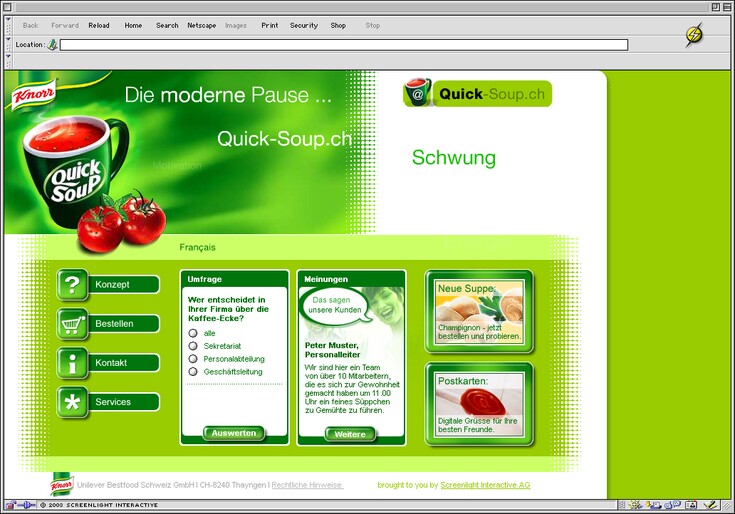Click the Print toolbar button
Viewport: 735px width, 514px height.
(x=270, y=25)
